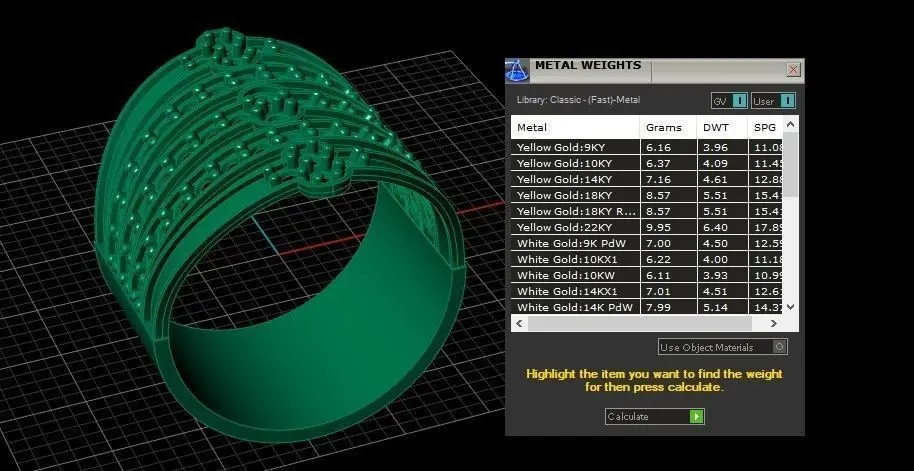Viewport: 914px width, 471px height.
Task: Click the Grams column header
Action: coord(669,127)
